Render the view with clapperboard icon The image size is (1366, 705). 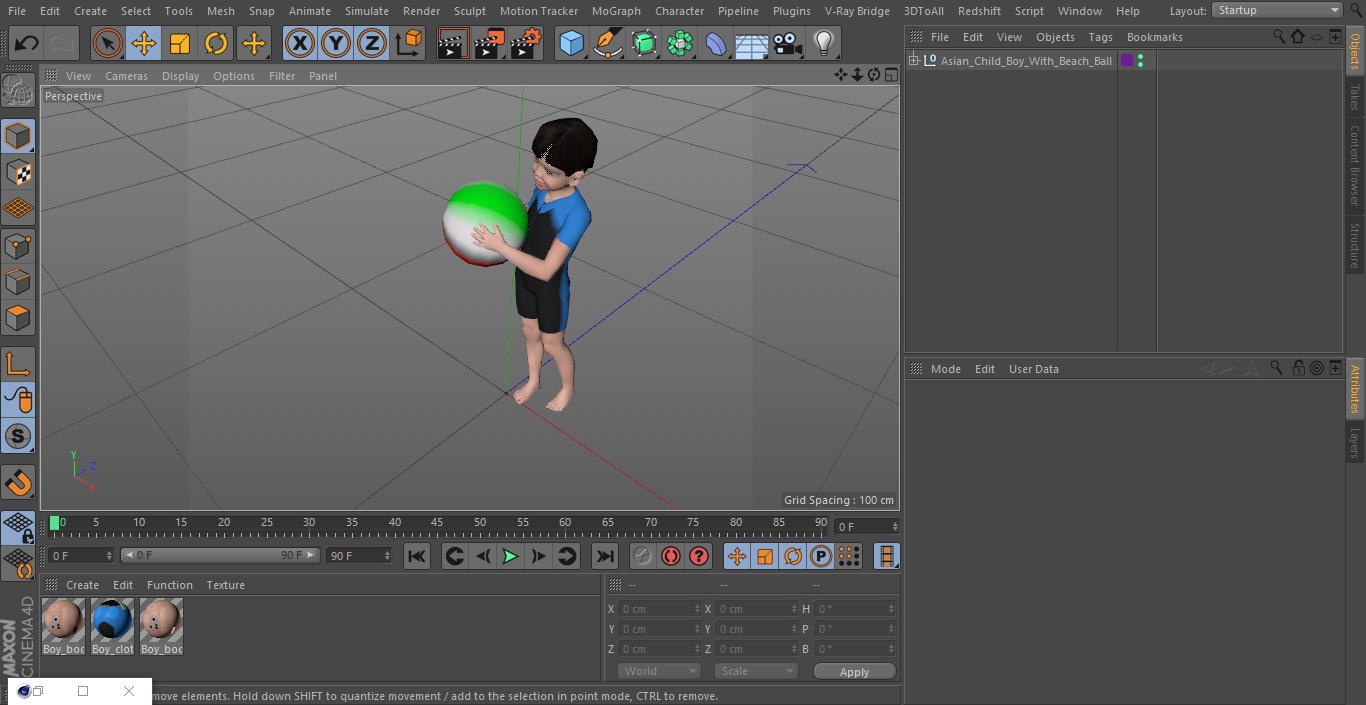[453, 44]
